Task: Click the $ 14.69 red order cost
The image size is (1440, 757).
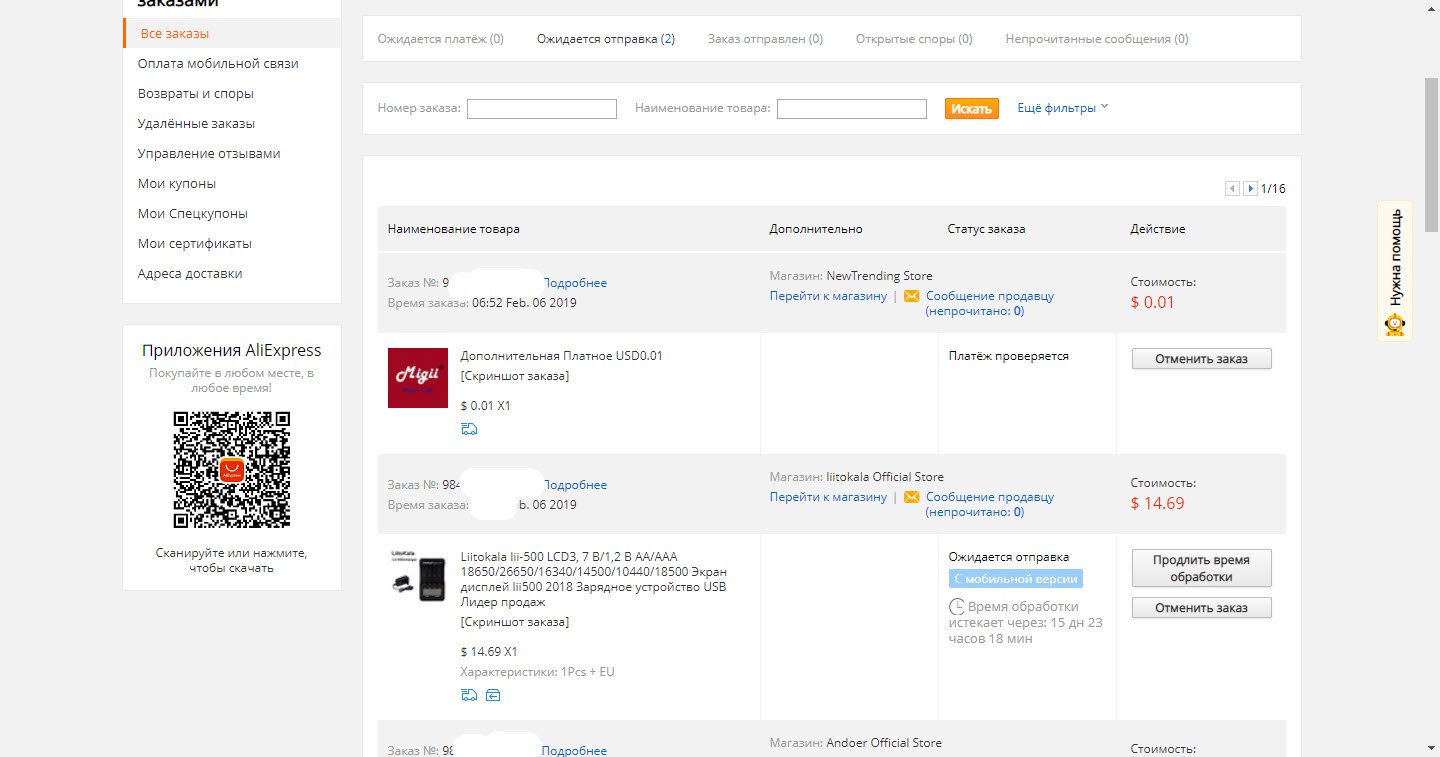Action: click(1157, 503)
